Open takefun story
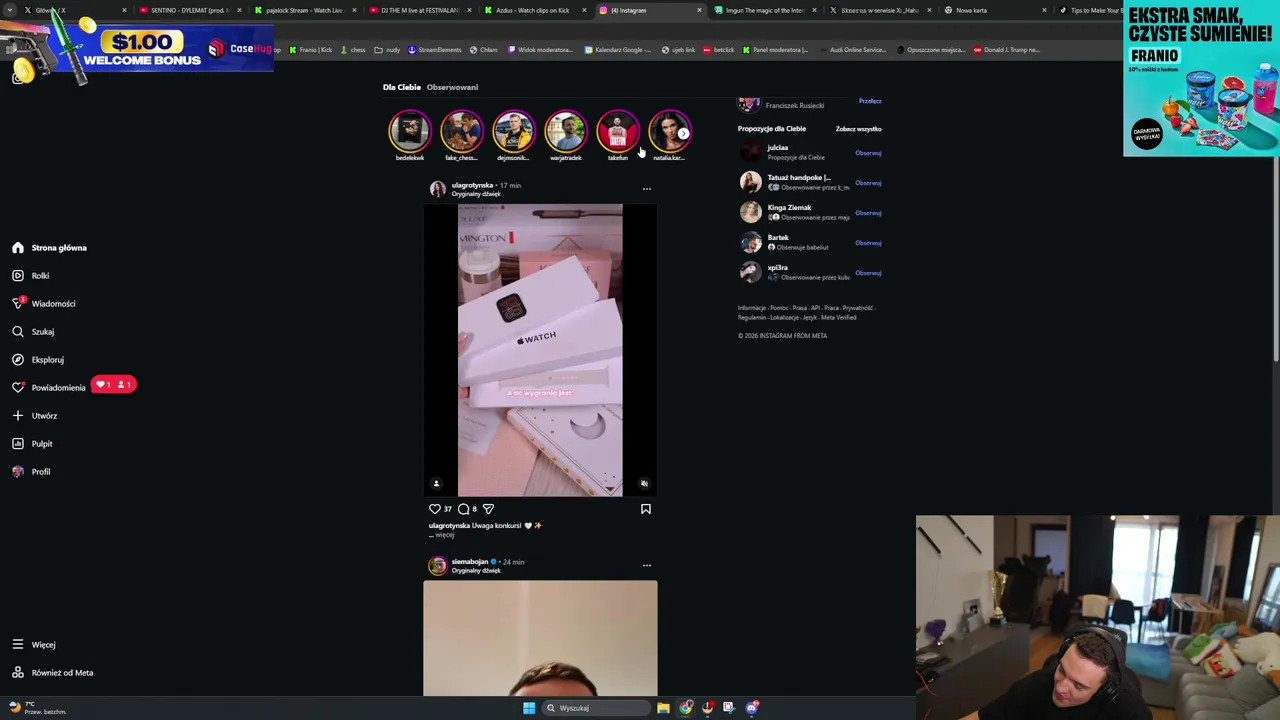The width and height of the screenshot is (1280, 720). coord(618,133)
